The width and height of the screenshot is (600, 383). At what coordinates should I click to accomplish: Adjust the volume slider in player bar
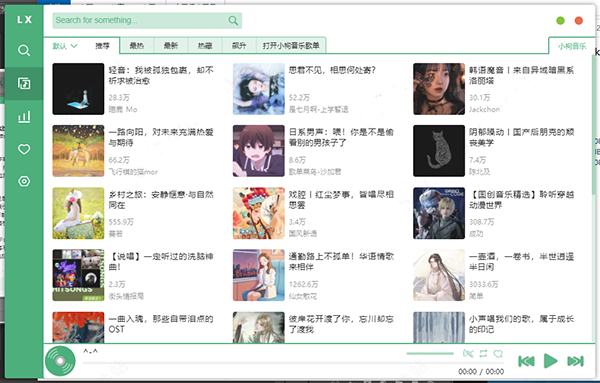430,354
